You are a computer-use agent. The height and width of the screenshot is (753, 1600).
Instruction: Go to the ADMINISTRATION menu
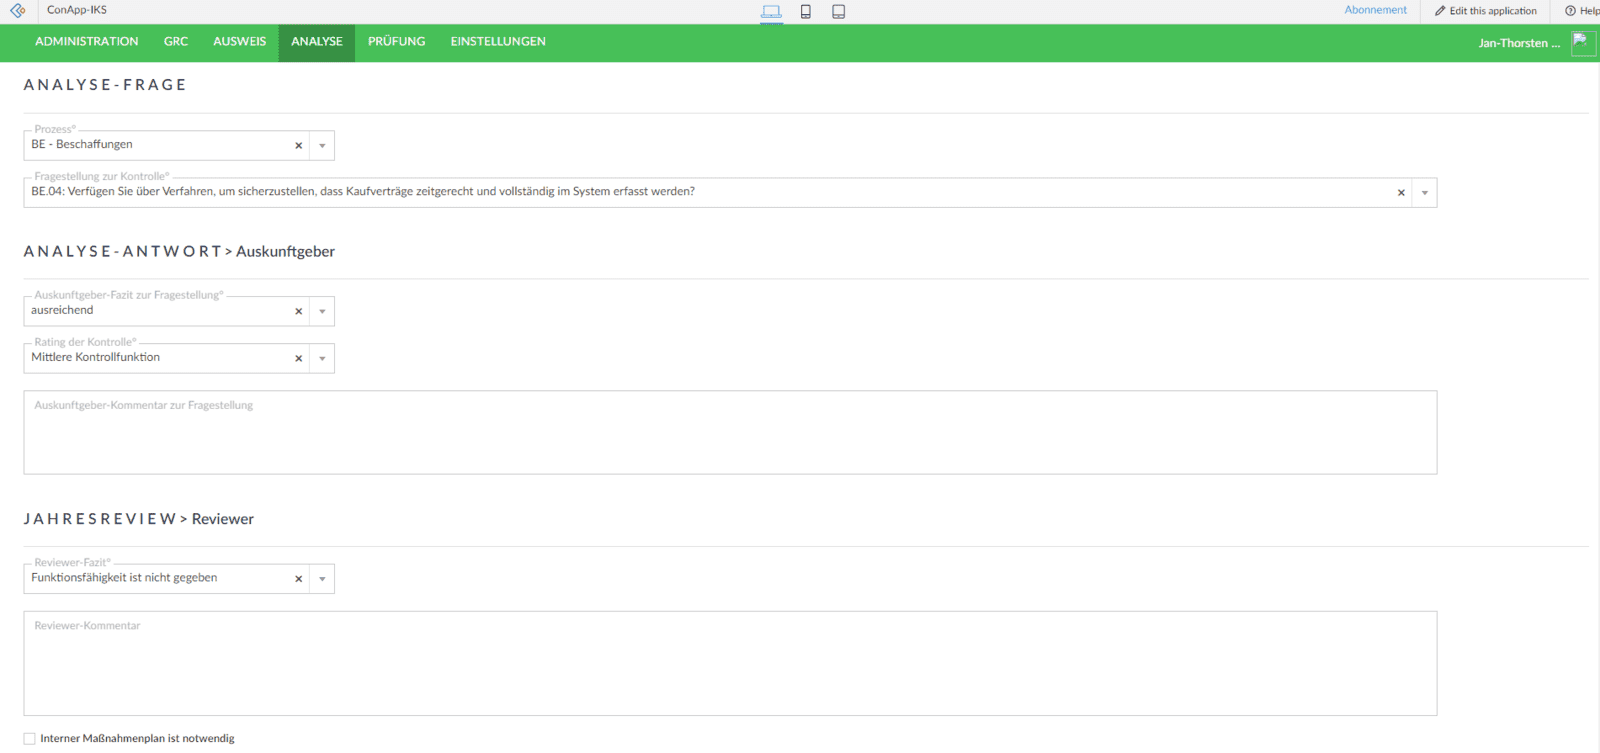87,42
